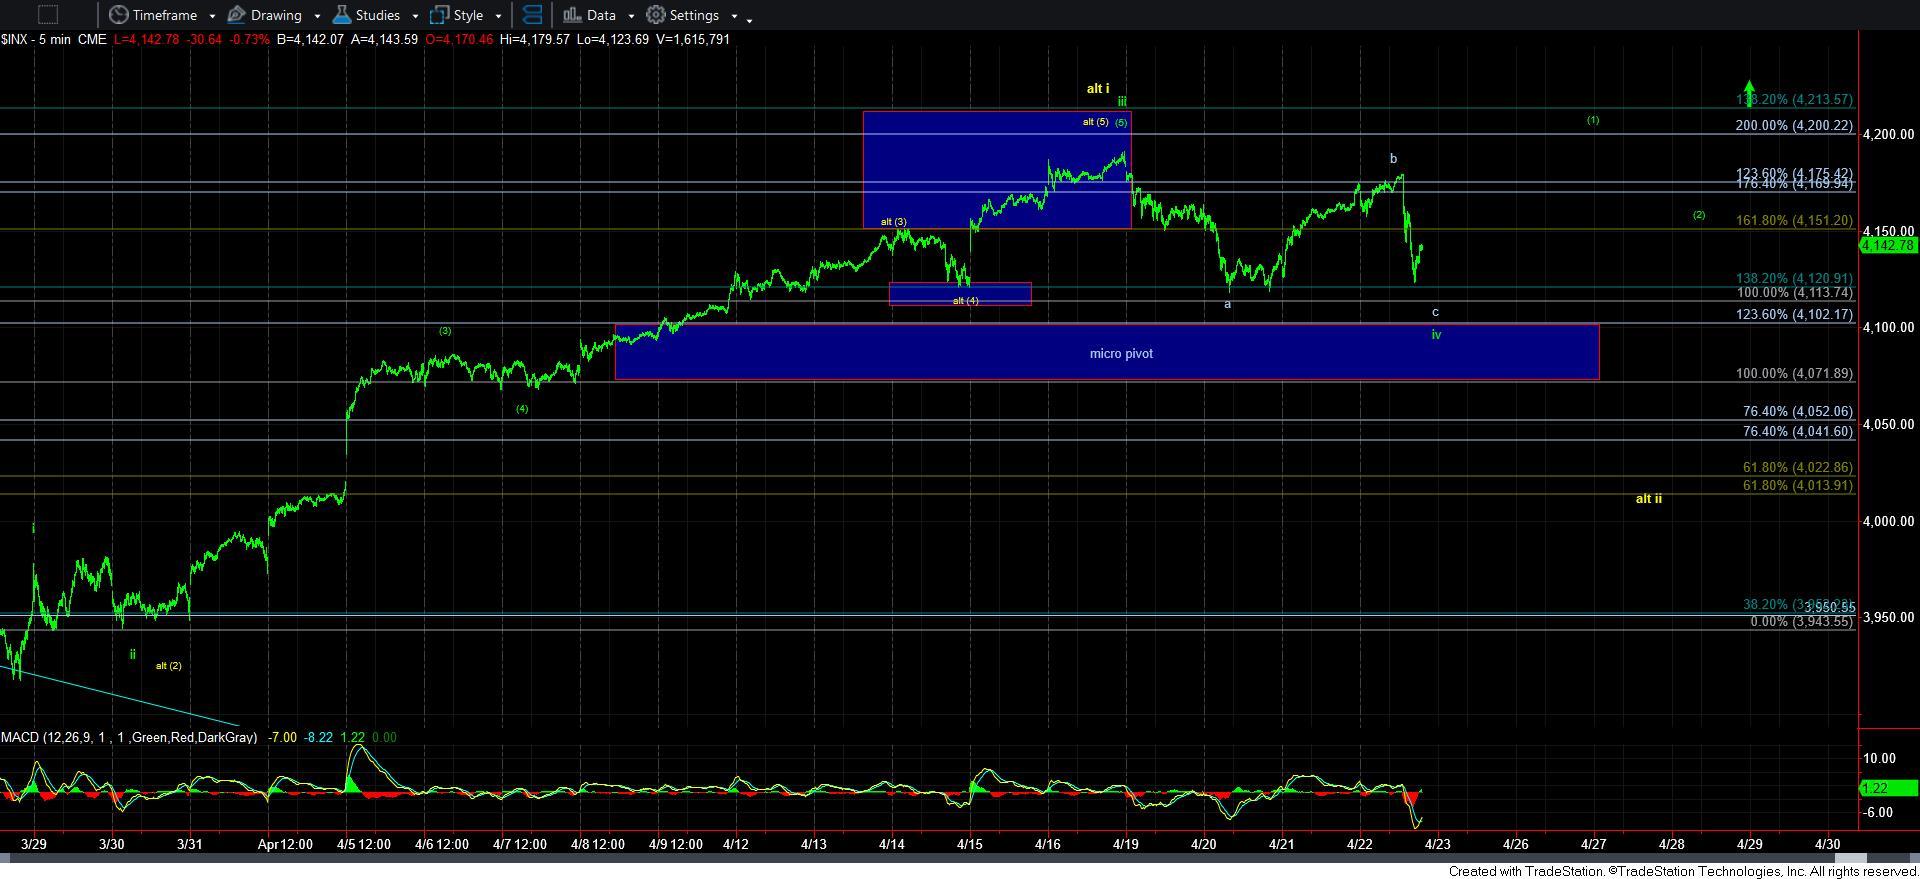1920x879 pixels.
Task: Click the wave 'b' label
Action: [1393, 158]
